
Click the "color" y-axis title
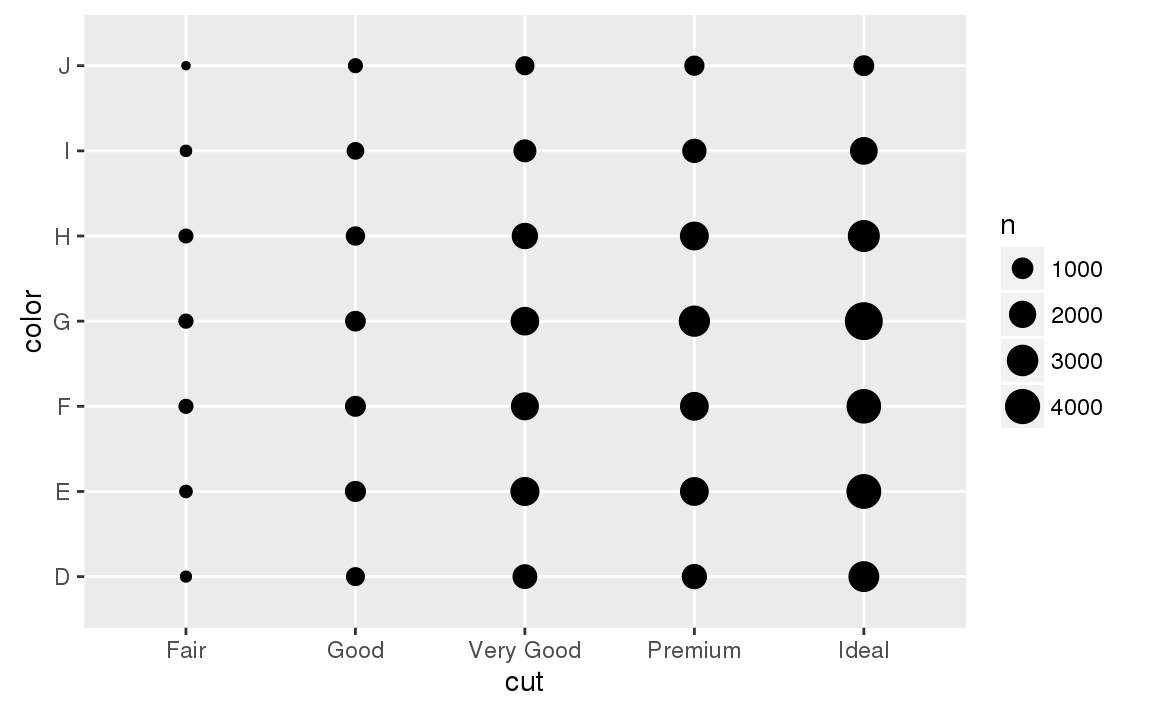click(x=33, y=321)
